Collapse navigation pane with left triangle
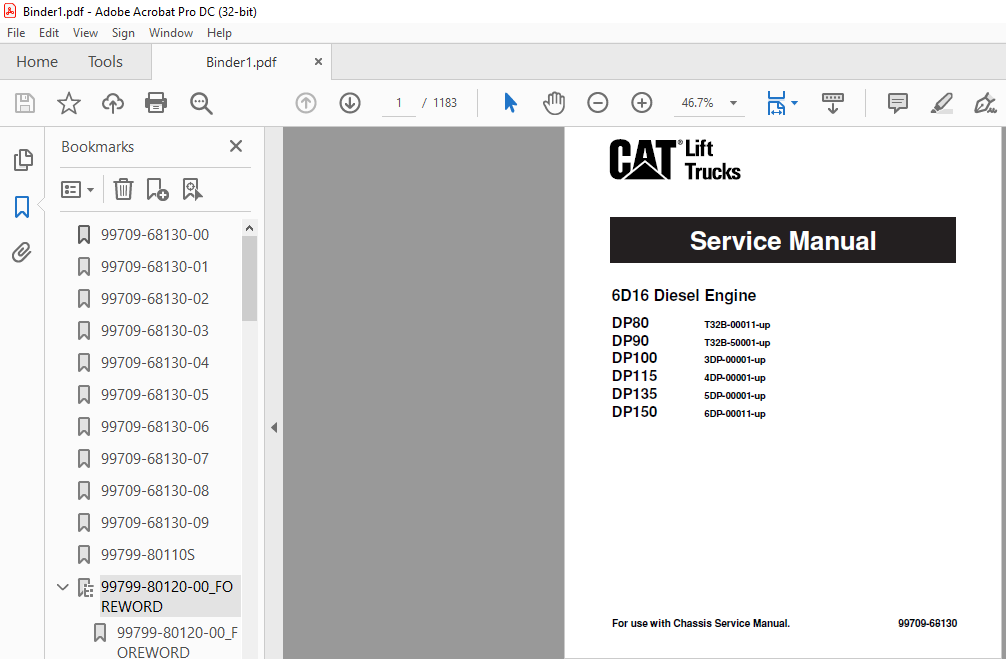Image resolution: width=1006 pixels, height=659 pixels. (274, 427)
